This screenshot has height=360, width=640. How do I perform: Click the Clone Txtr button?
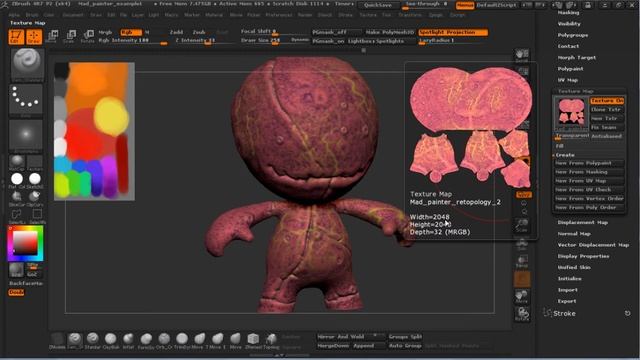(x=607, y=109)
